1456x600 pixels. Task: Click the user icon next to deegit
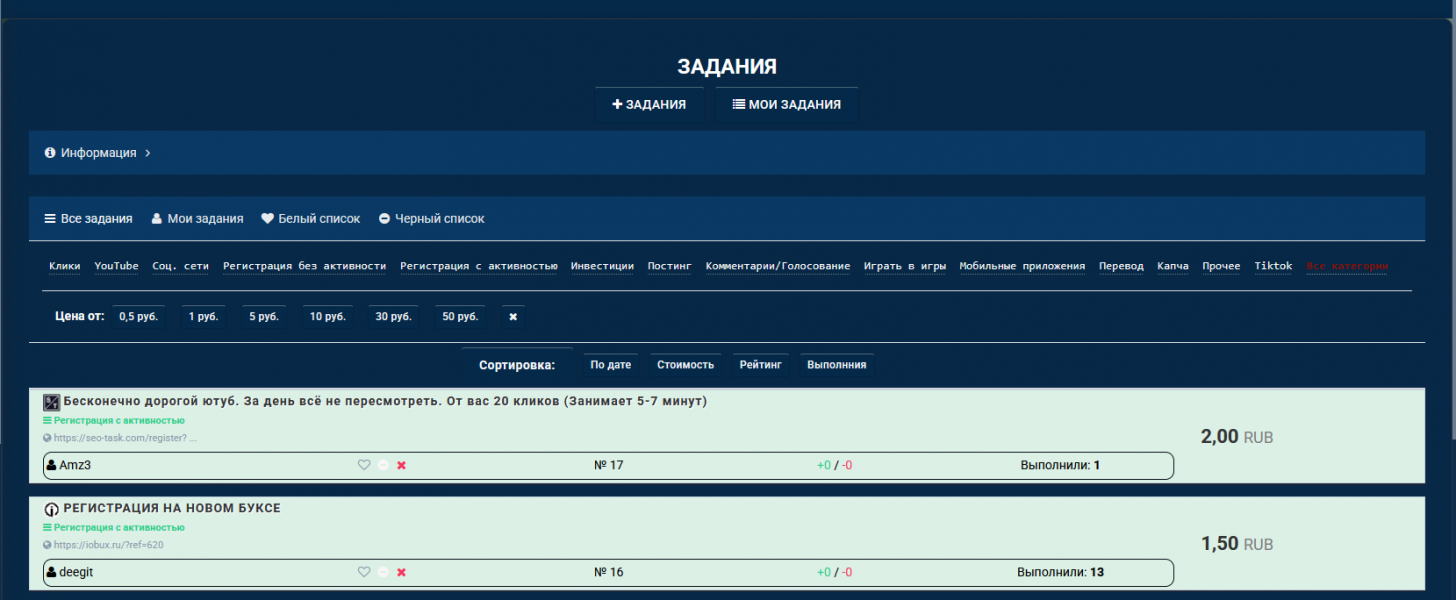pyautogui.click(x=50, y=572)
